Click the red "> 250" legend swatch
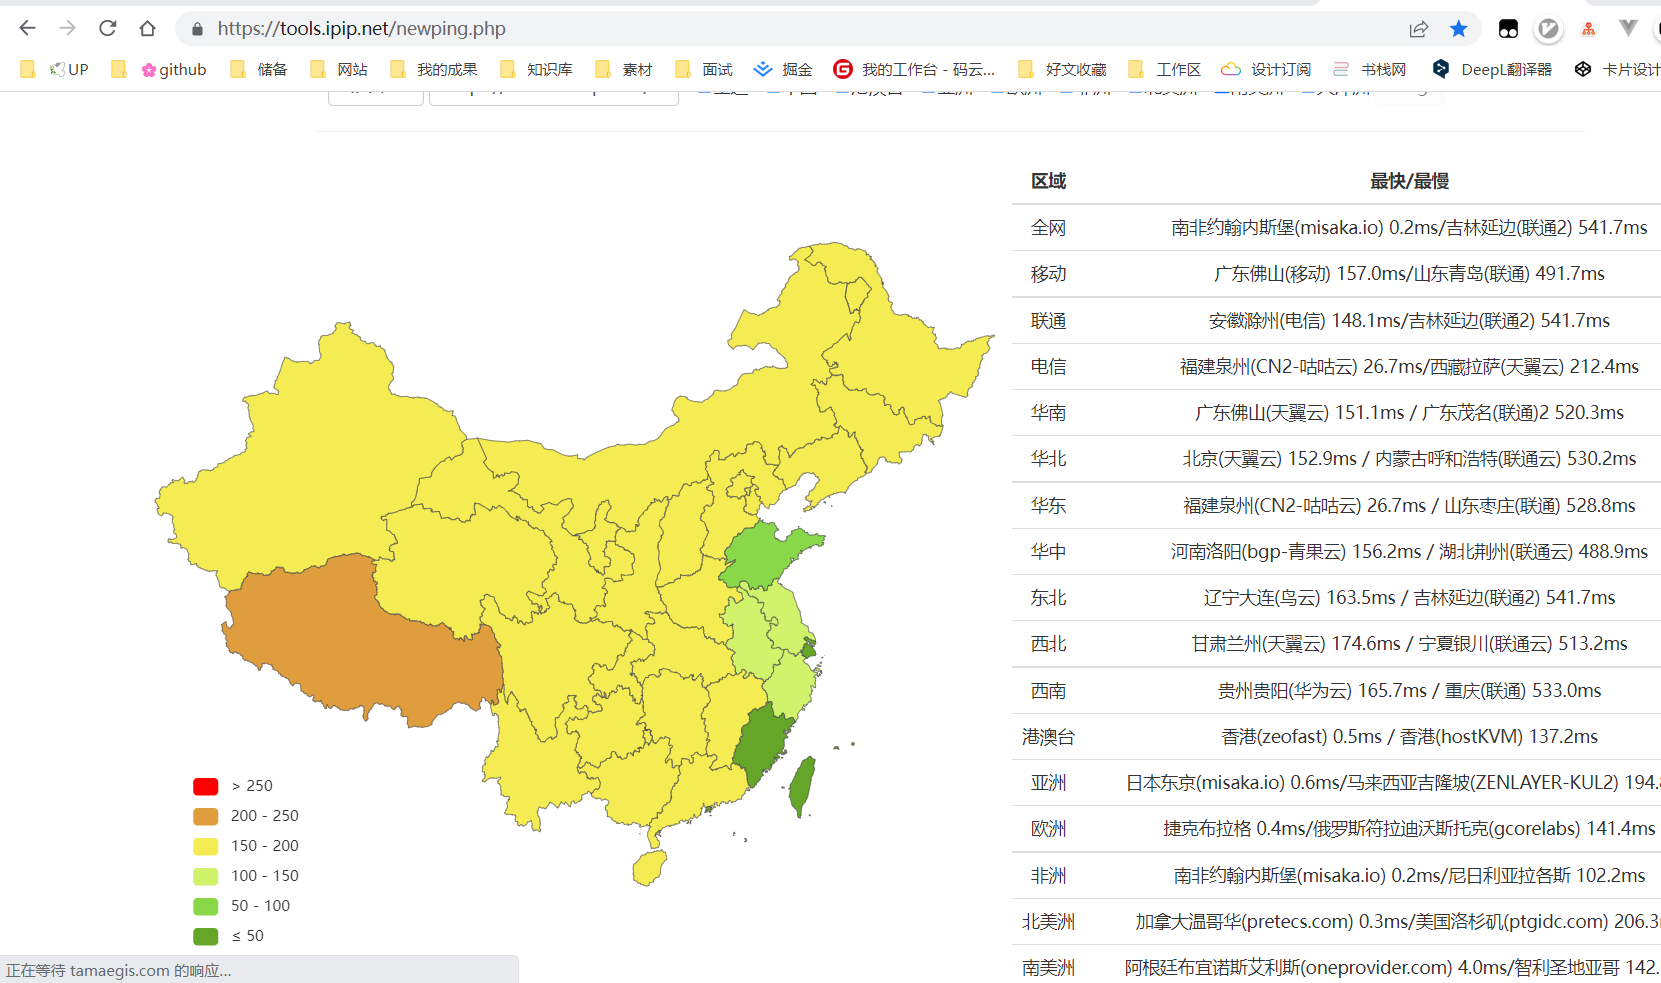Image resolution: width=1661 pixels, height=983 pixels. click(x=205, y=786)
